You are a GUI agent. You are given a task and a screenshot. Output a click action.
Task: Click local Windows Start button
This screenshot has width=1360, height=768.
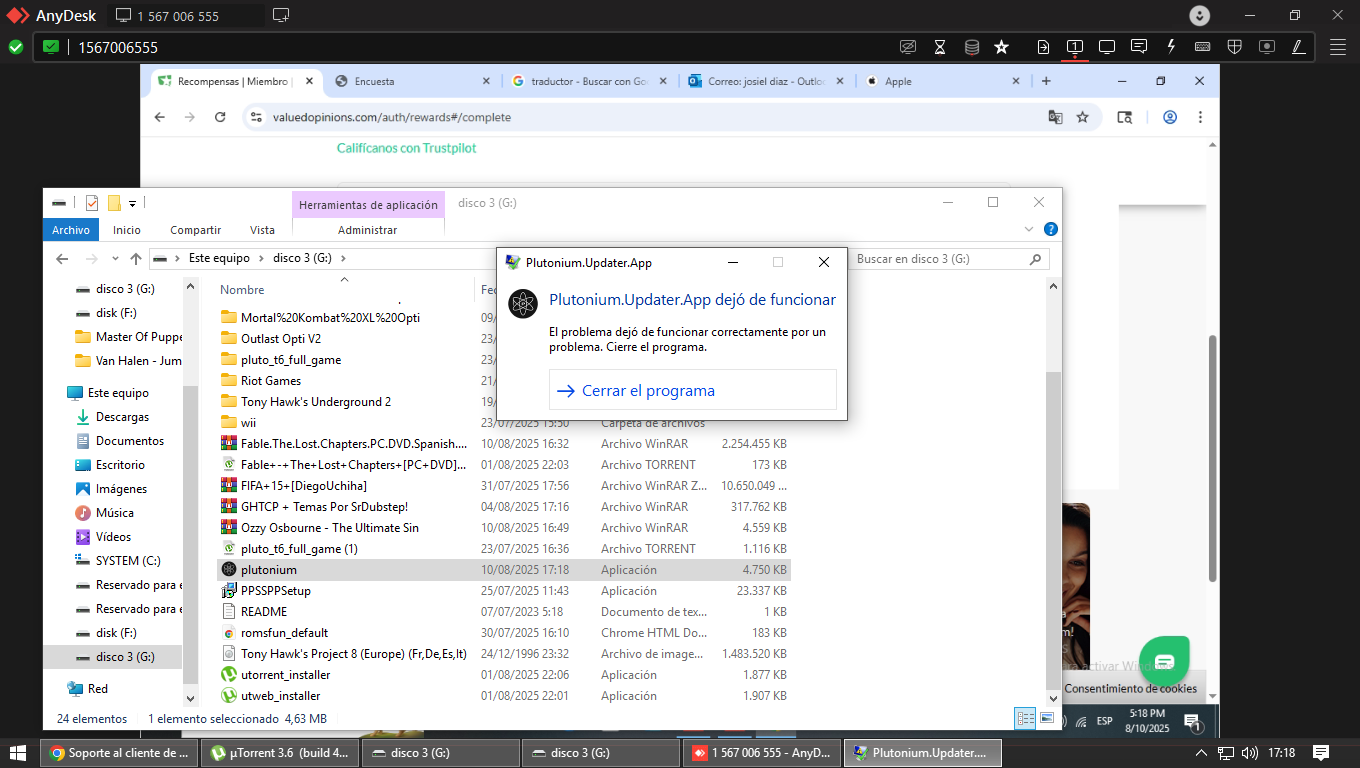click(x=17, y=752)
